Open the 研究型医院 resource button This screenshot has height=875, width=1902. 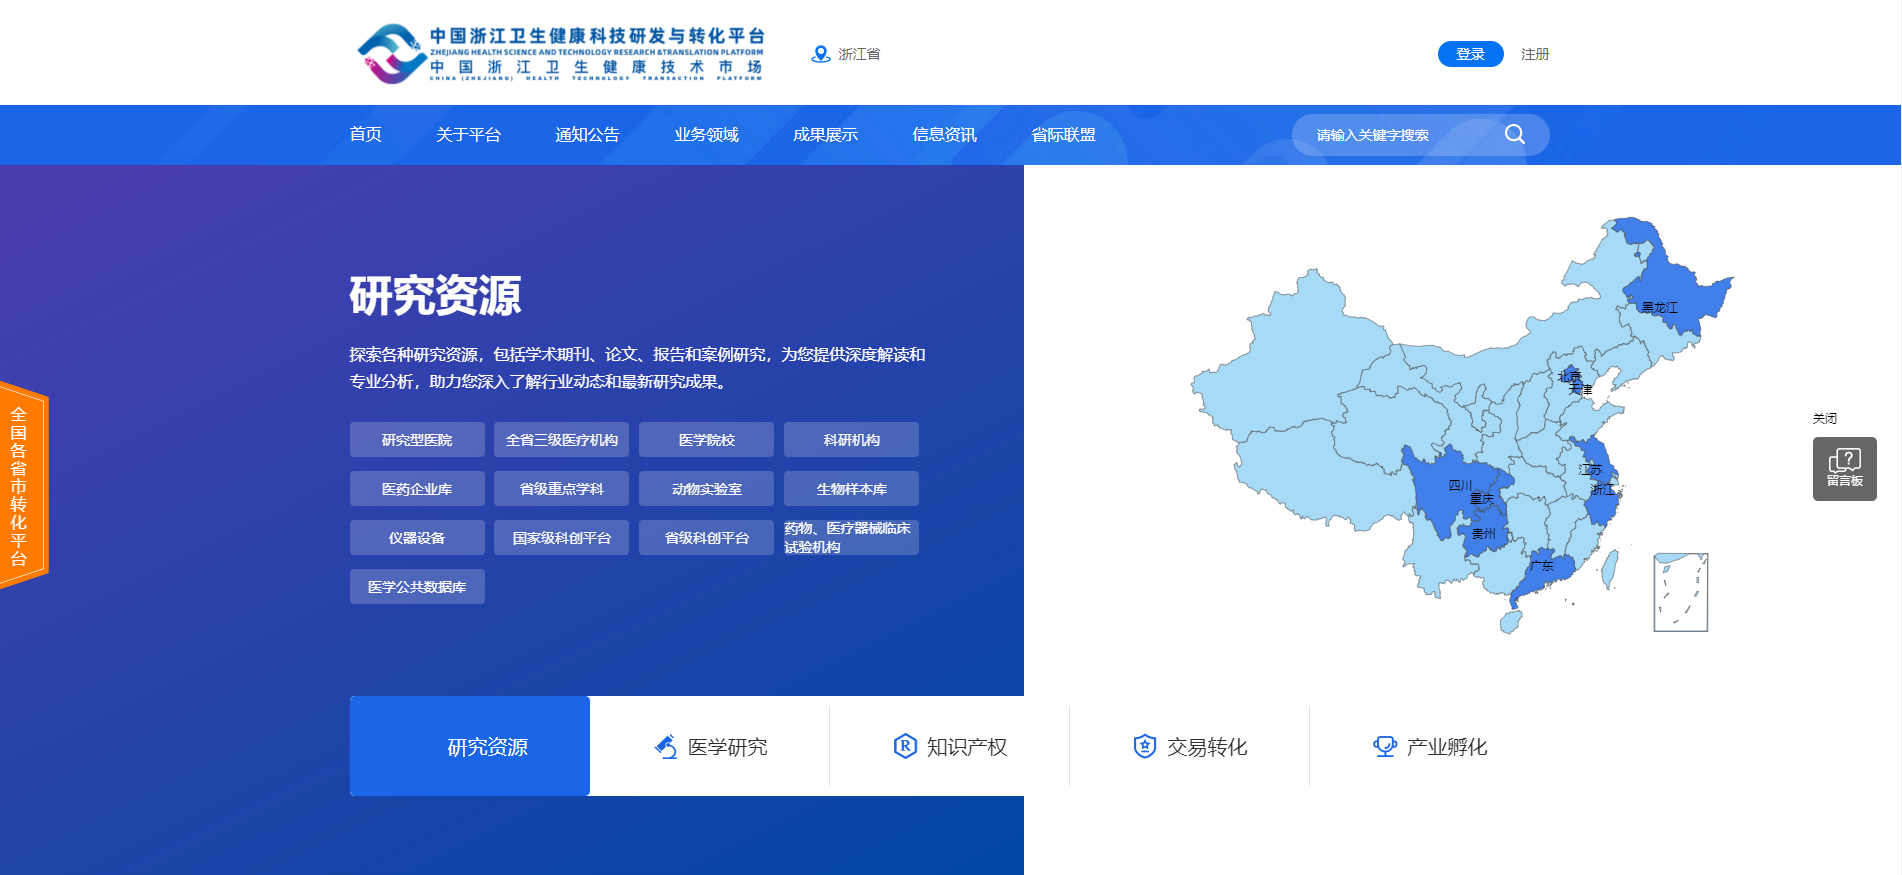point(417,440)
